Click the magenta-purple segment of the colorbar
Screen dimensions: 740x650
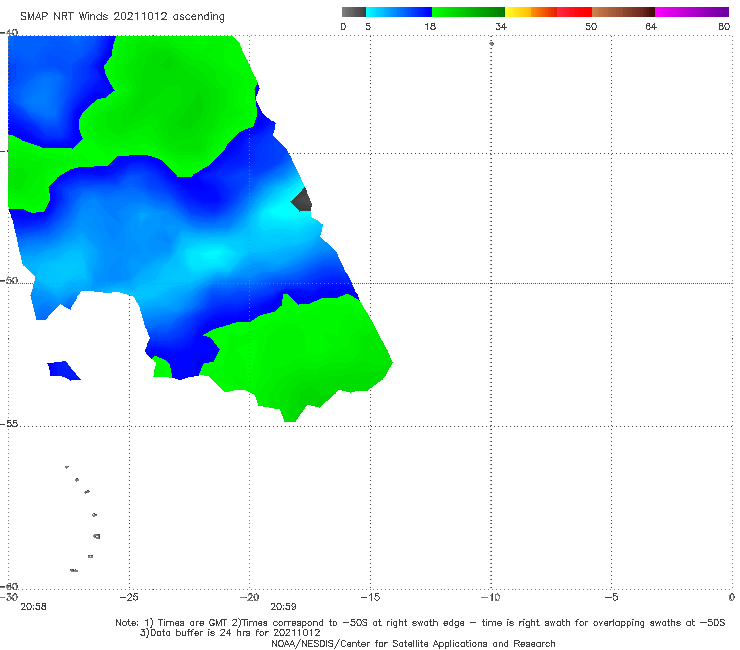point(692,12)
